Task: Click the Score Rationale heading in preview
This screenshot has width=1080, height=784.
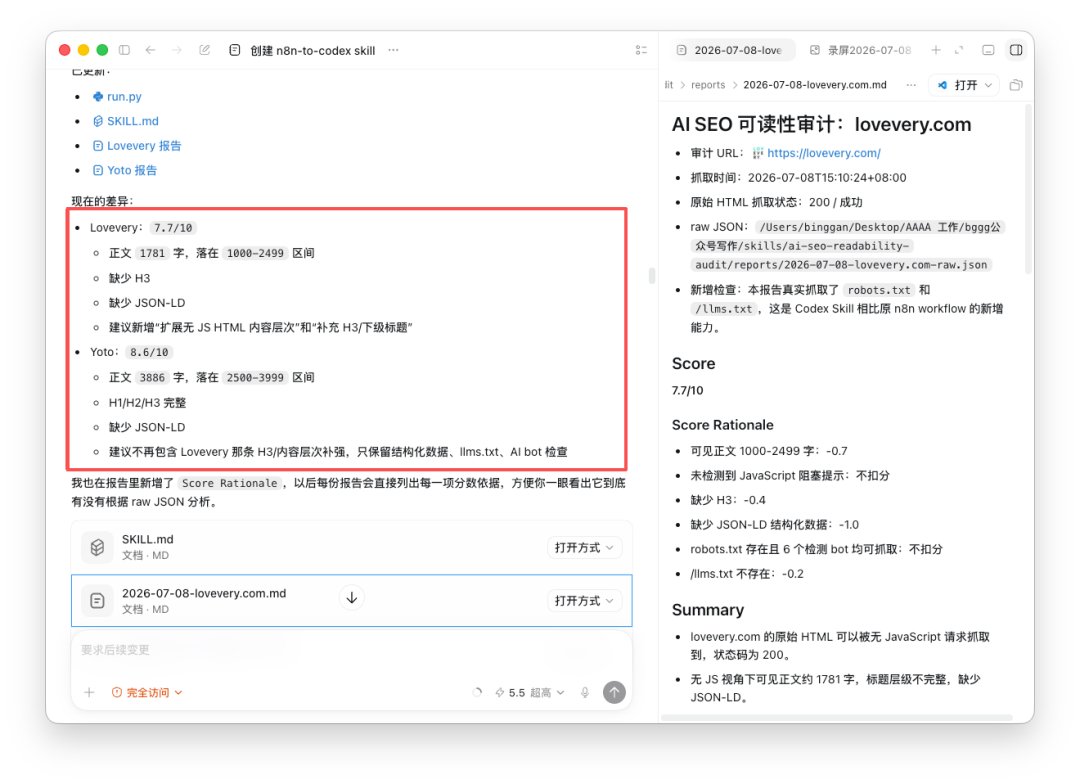Action: click(723, 425)
